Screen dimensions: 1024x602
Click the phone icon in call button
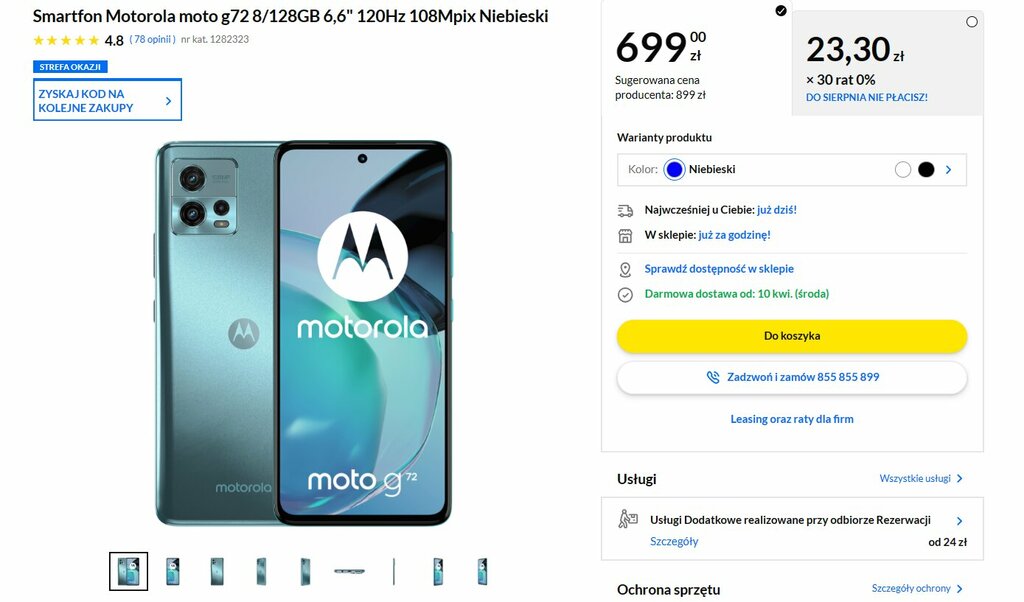click(x=712, y=377)
